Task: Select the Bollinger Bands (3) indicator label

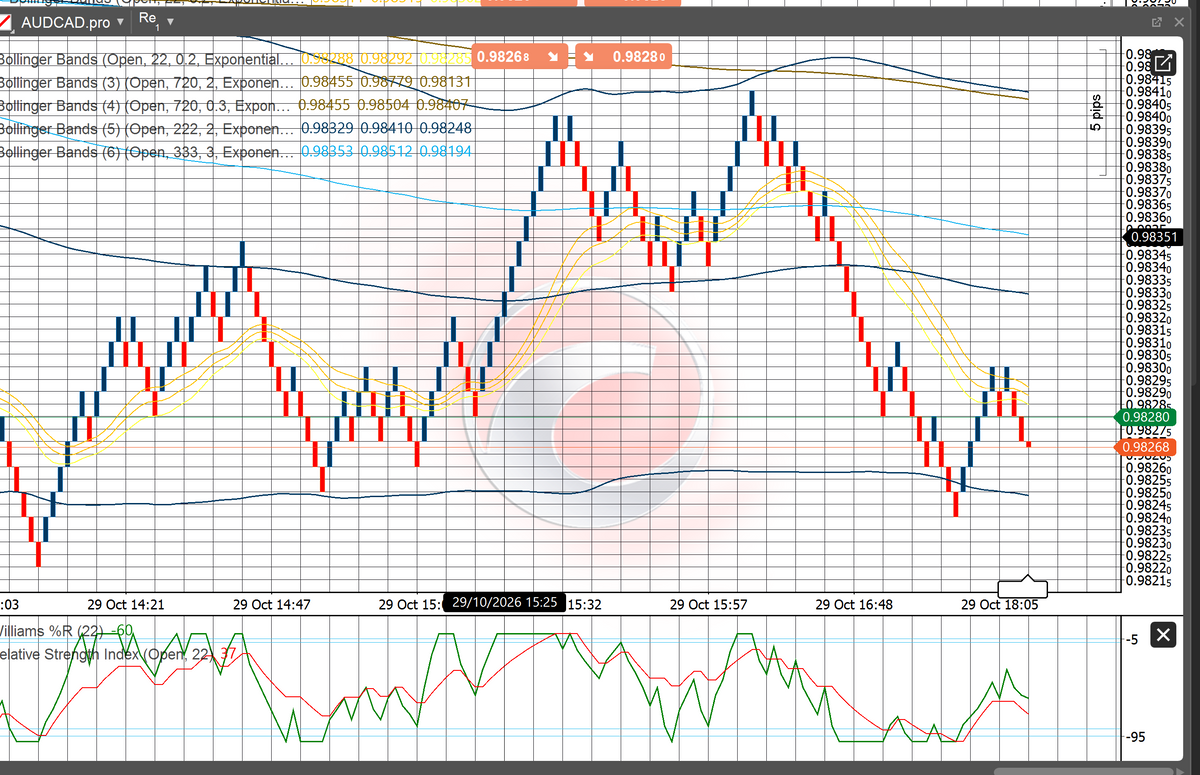Action: coord(147,81)
